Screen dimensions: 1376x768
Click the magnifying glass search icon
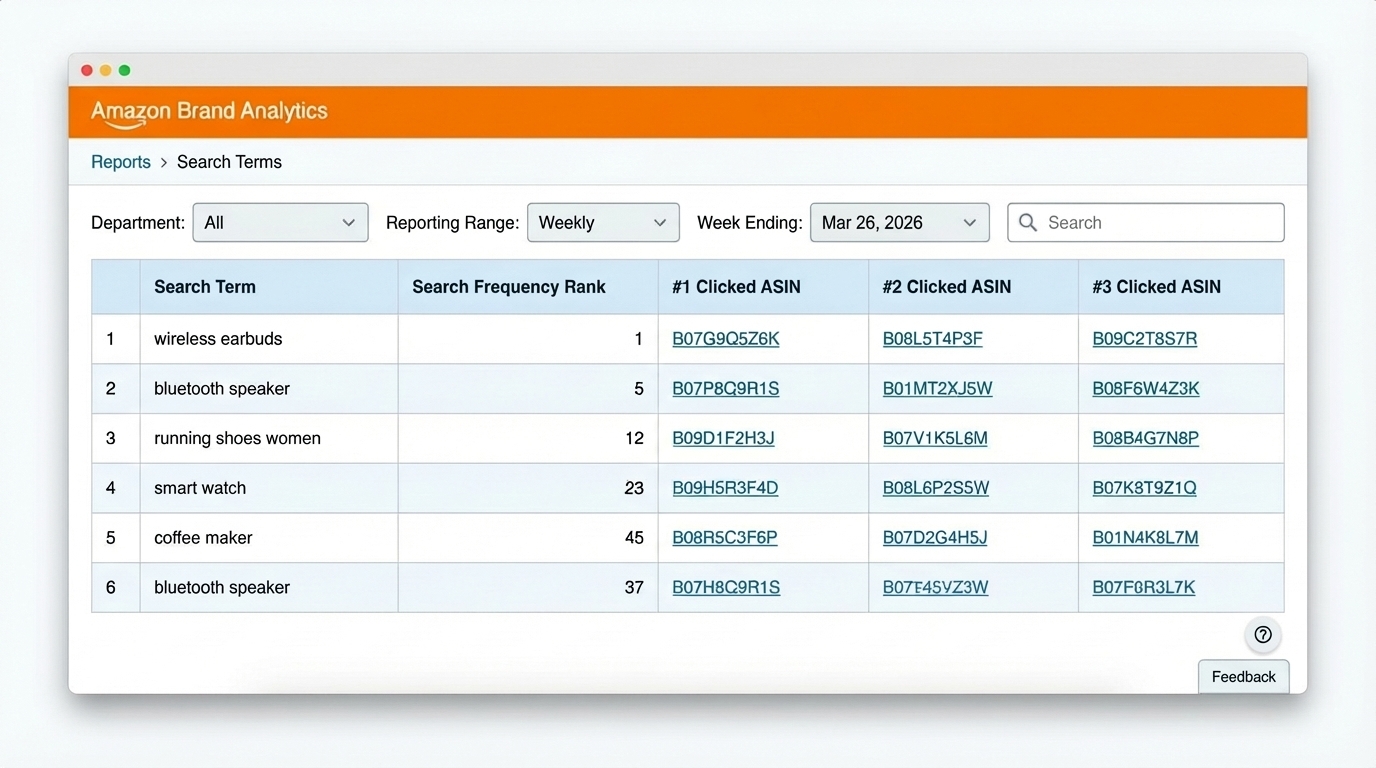point(1027,222)
